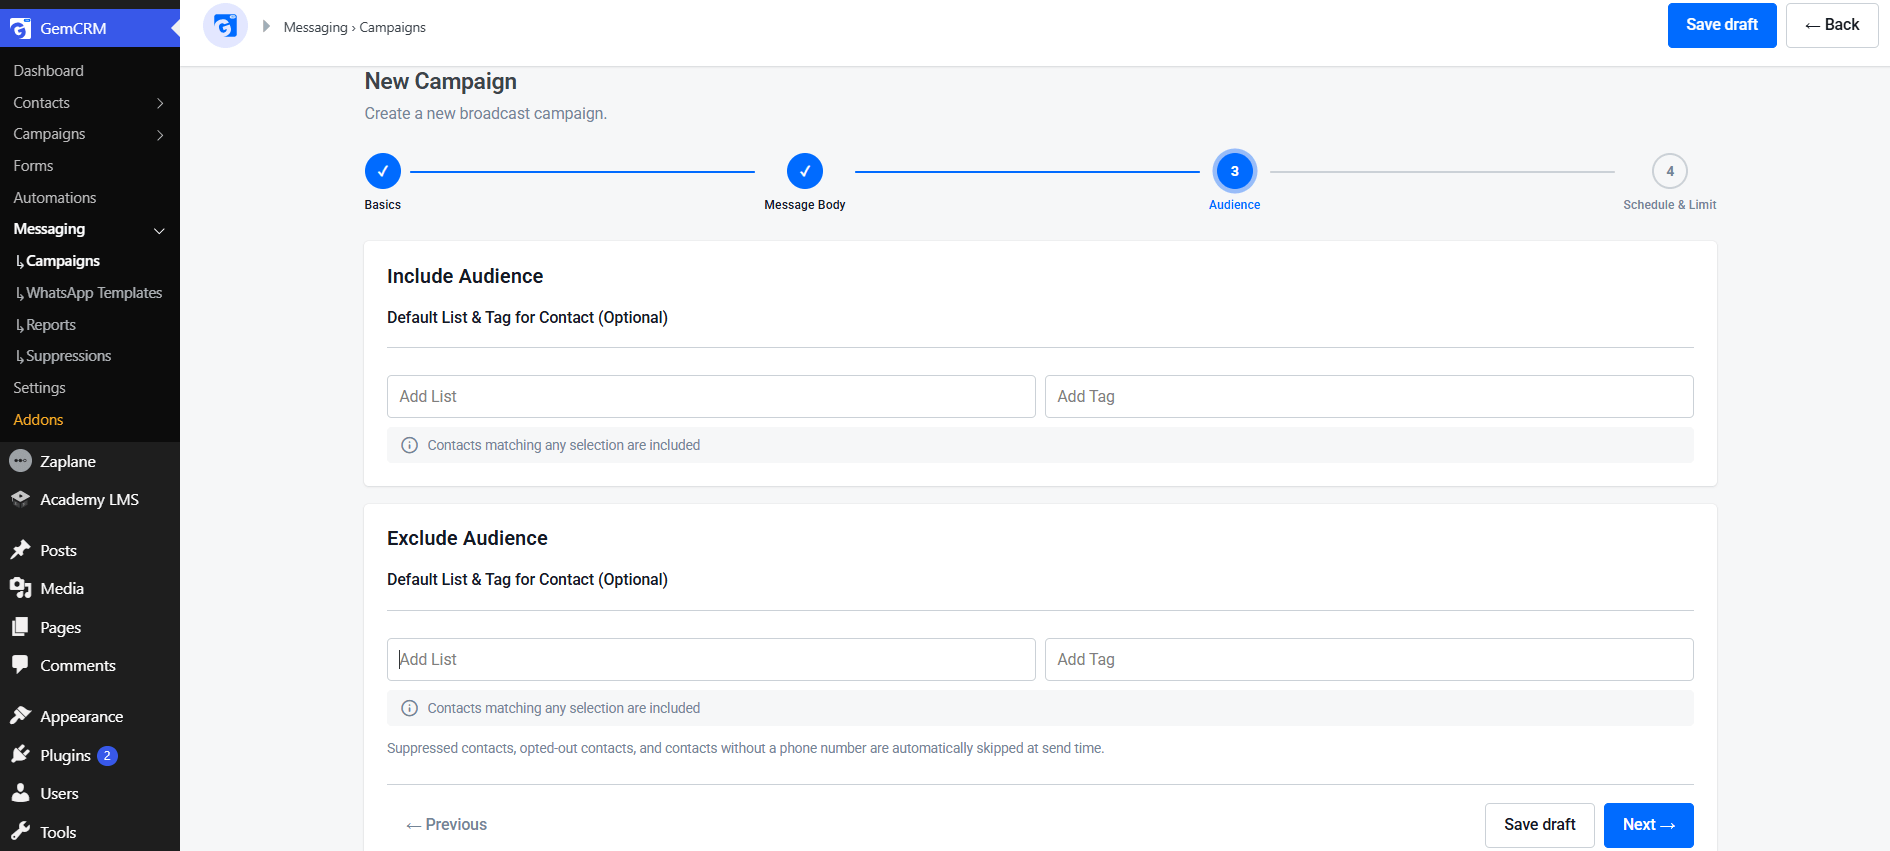Click the Users person icon
The height and width of the screenshot is (851, 1890).
pos(20,793)
